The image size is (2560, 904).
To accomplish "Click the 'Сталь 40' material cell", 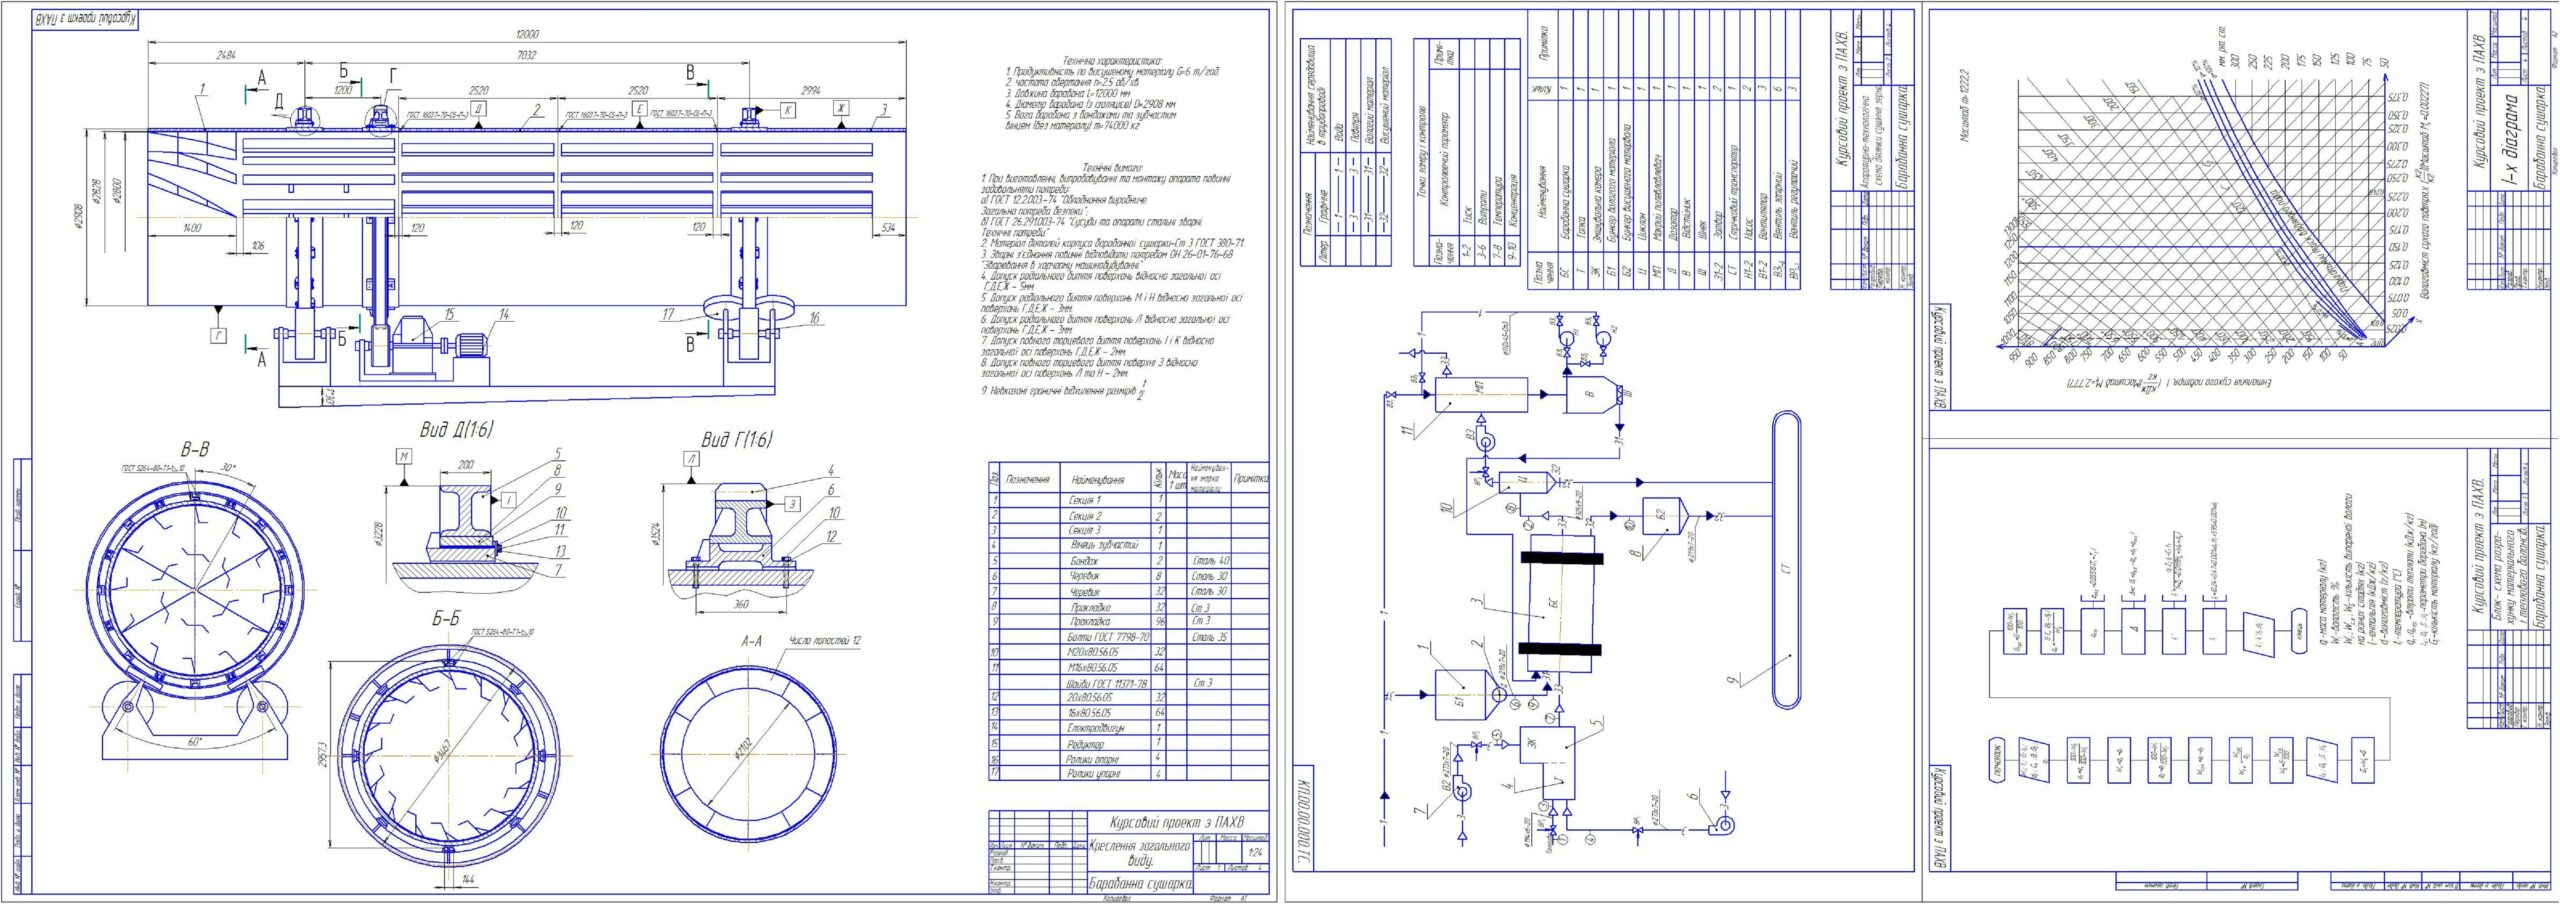I will 1211,560.
